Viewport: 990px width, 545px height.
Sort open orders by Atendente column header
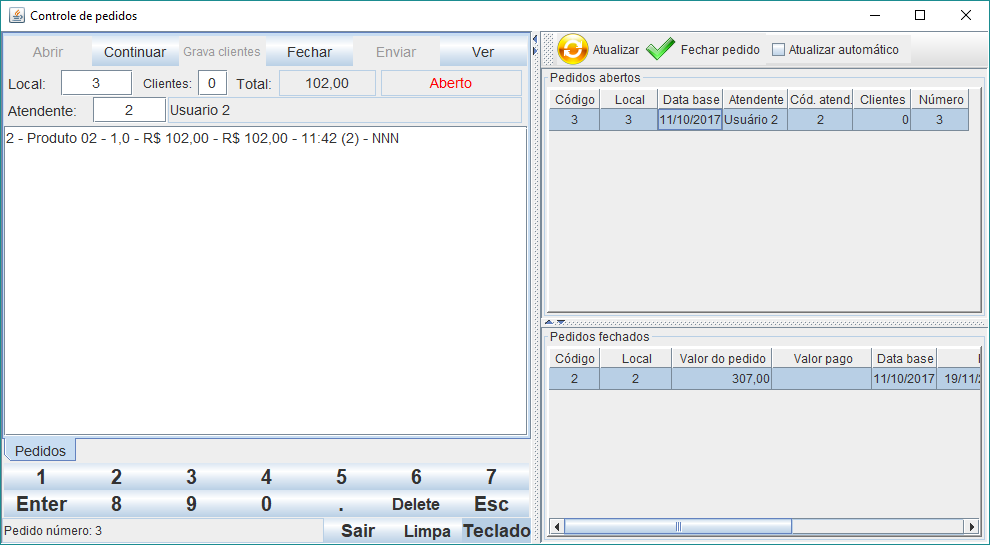pyautogui.click(x=755, y=99)
